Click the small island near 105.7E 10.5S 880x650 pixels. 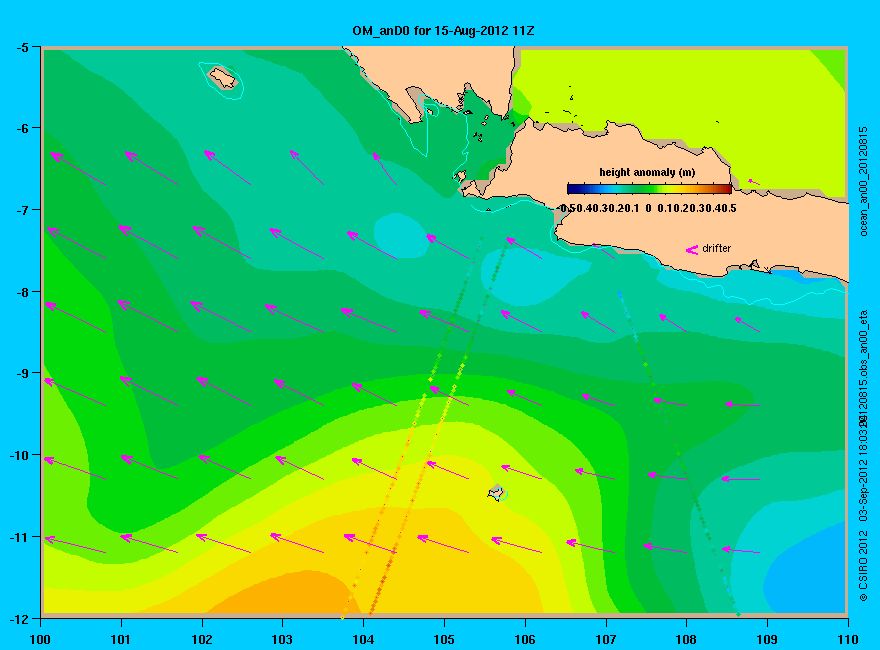(496, 493)
